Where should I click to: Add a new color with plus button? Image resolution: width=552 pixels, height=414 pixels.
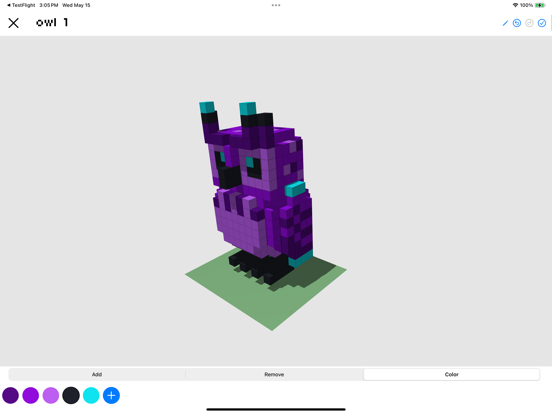[111, 395]
